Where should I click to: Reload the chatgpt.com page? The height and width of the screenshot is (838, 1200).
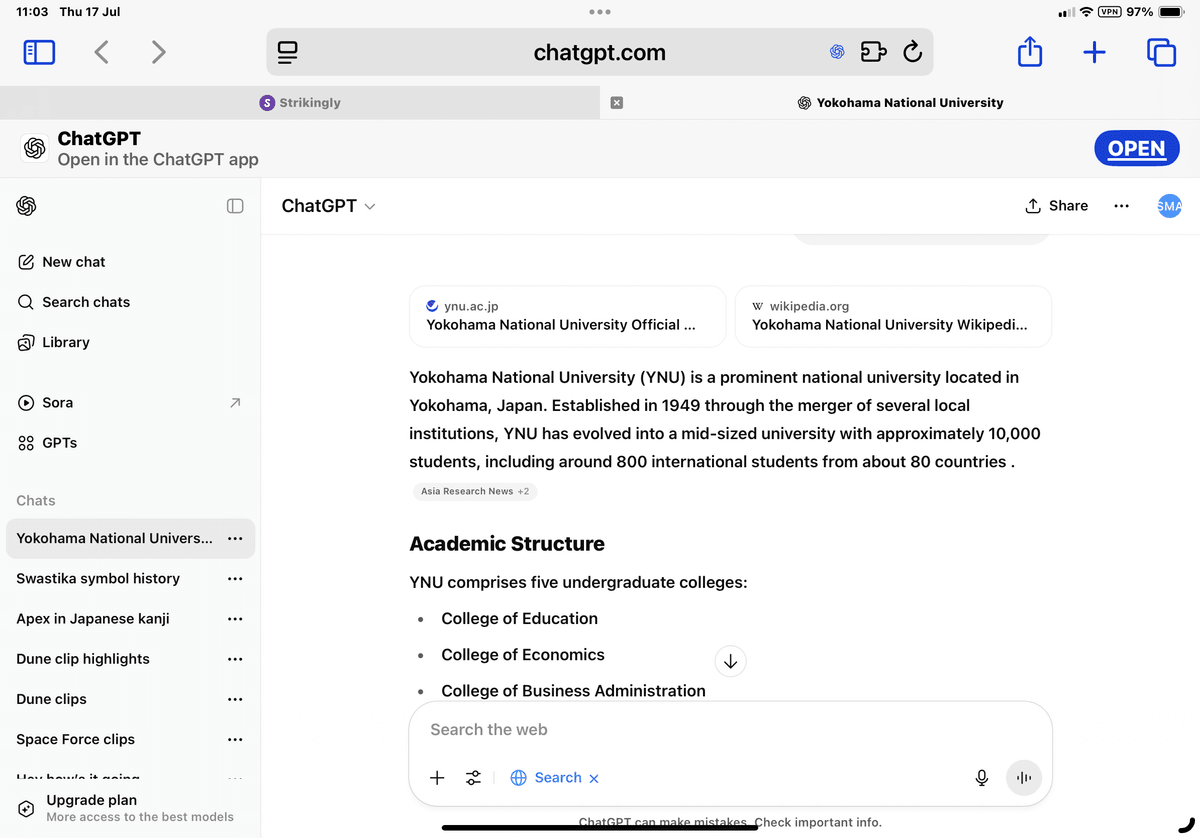point(912,52)
